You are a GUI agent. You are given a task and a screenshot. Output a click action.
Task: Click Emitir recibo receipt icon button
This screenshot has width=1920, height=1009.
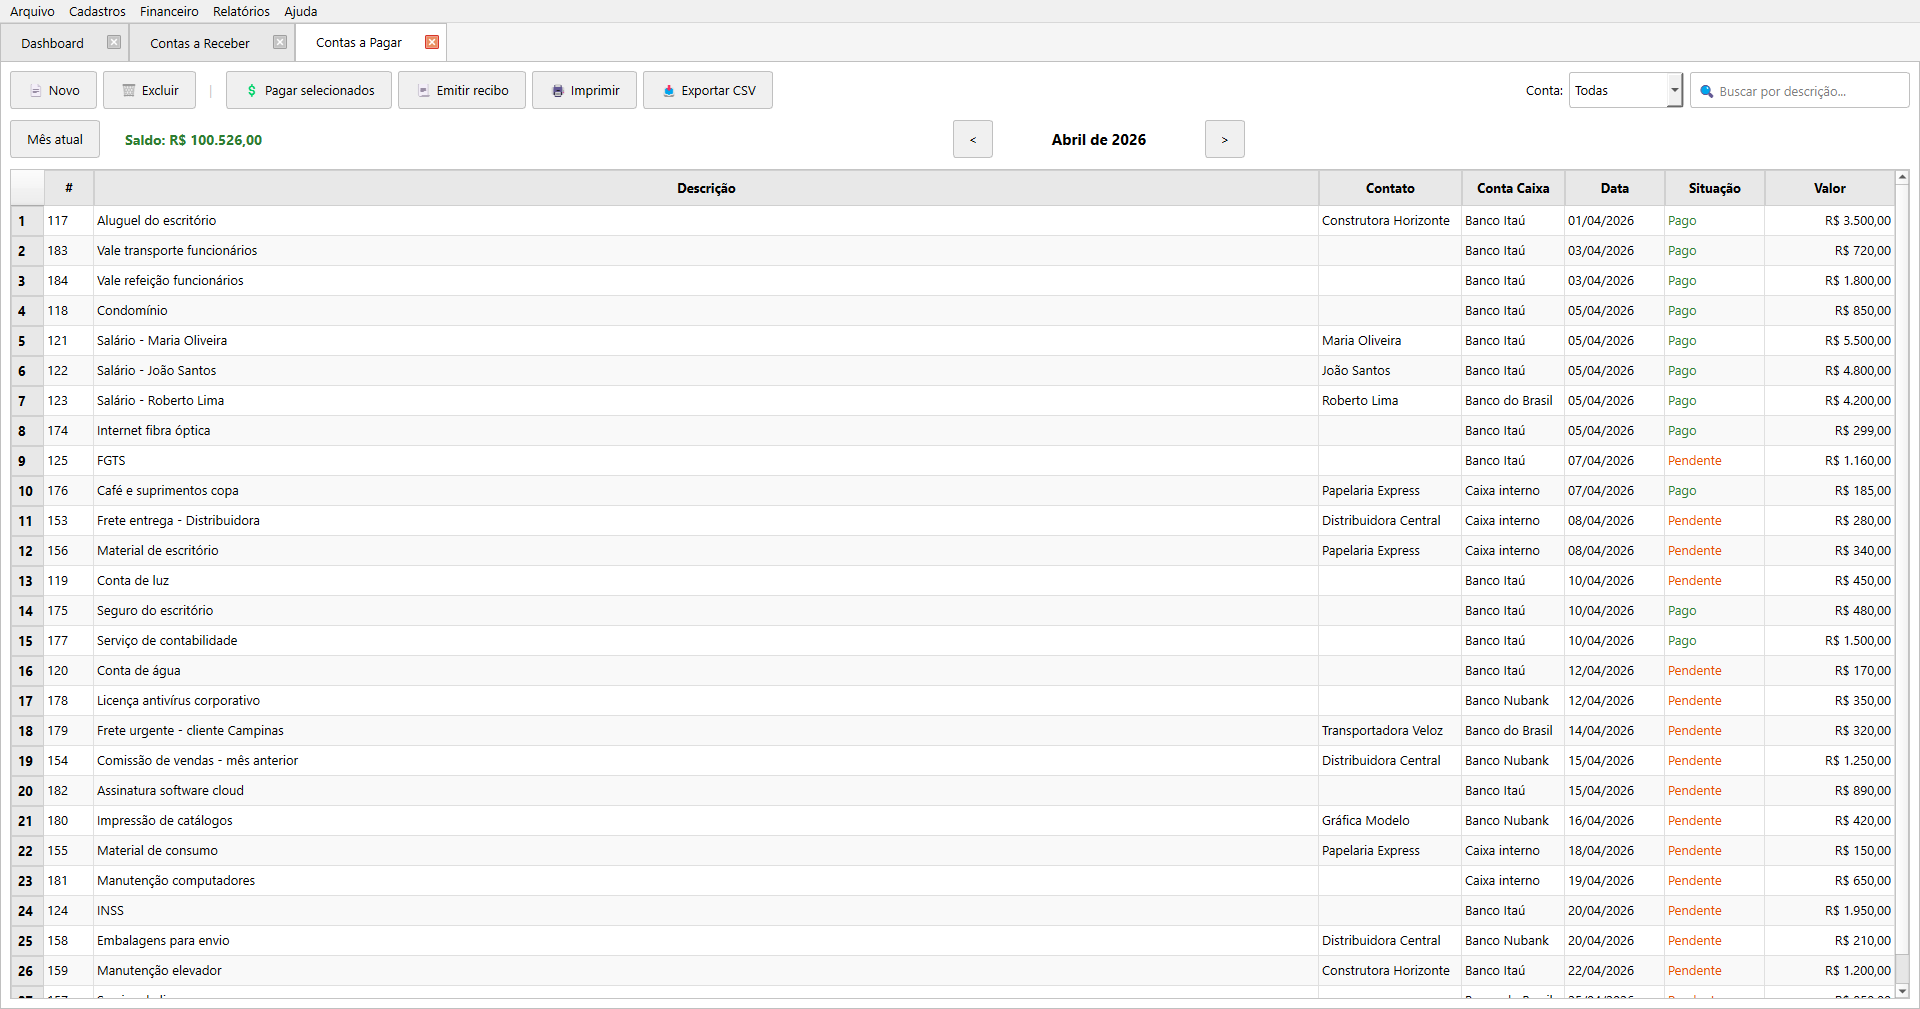[461, 90]
